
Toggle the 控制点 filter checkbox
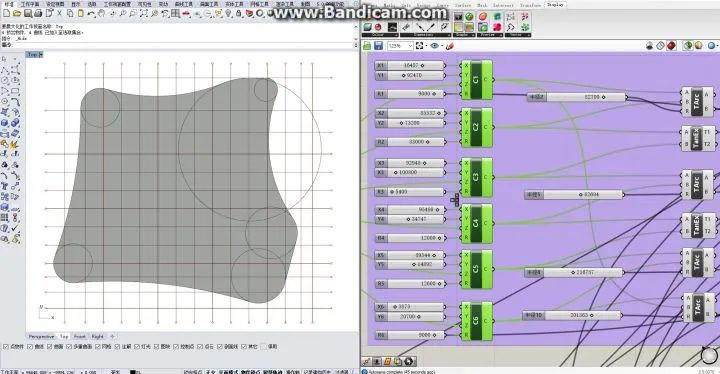(x=176, y=346)
